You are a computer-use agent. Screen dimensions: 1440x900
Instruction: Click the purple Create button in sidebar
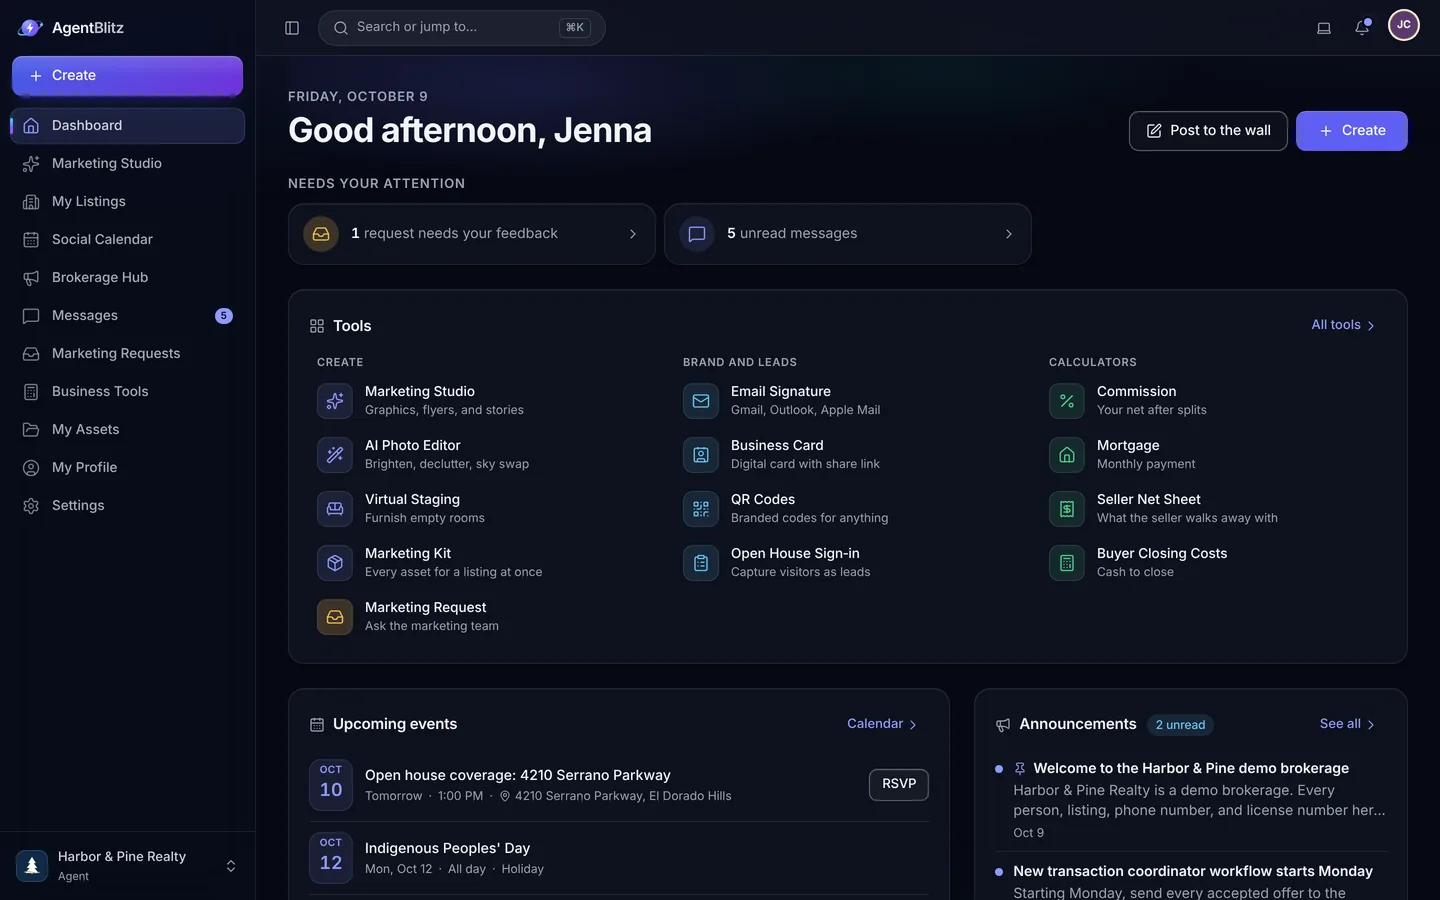127,76
